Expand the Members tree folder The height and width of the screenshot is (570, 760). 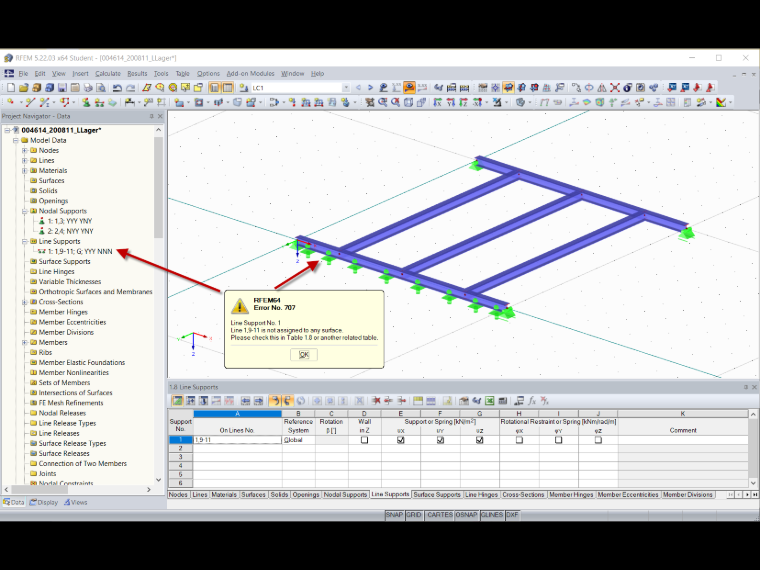click(x=25, y=342)
